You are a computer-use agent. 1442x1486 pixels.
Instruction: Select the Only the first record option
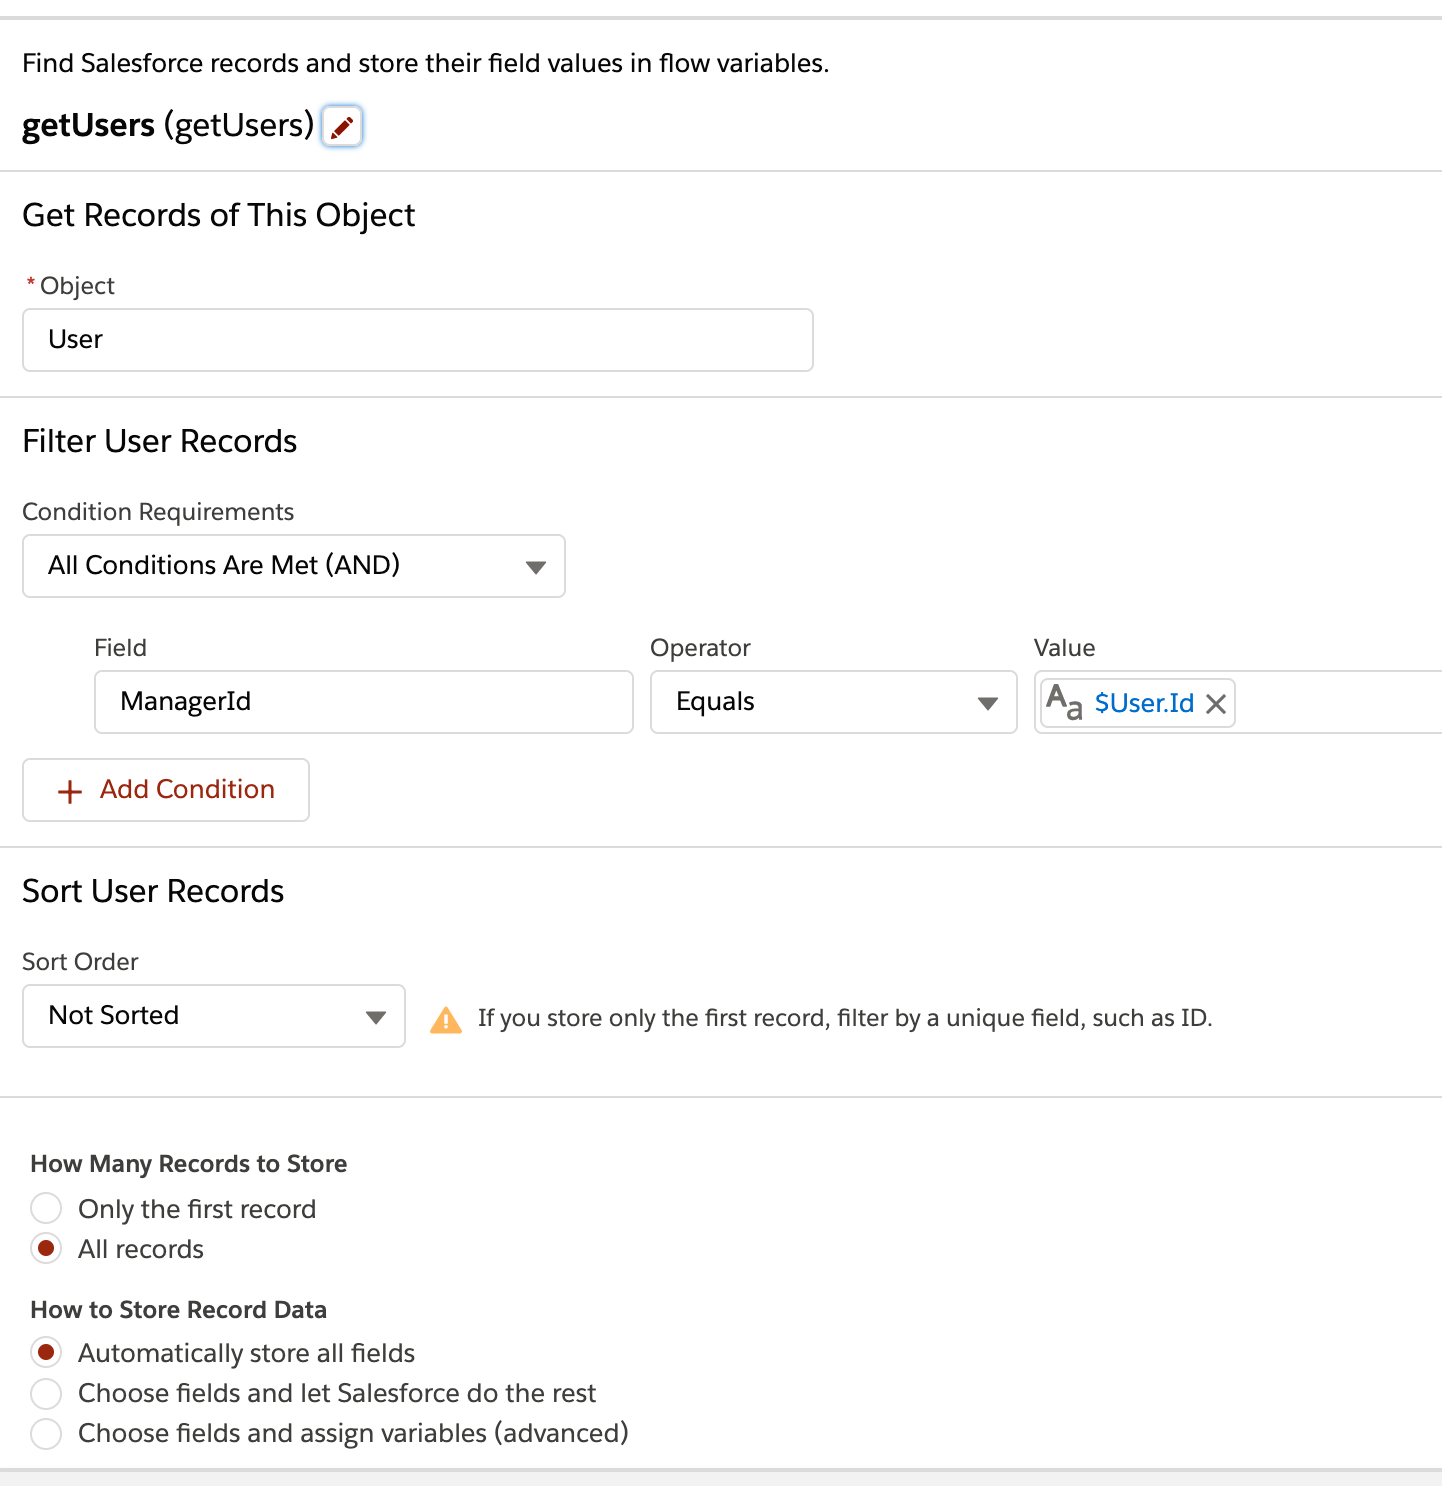pyautogui.click(x=46, y=1208)
